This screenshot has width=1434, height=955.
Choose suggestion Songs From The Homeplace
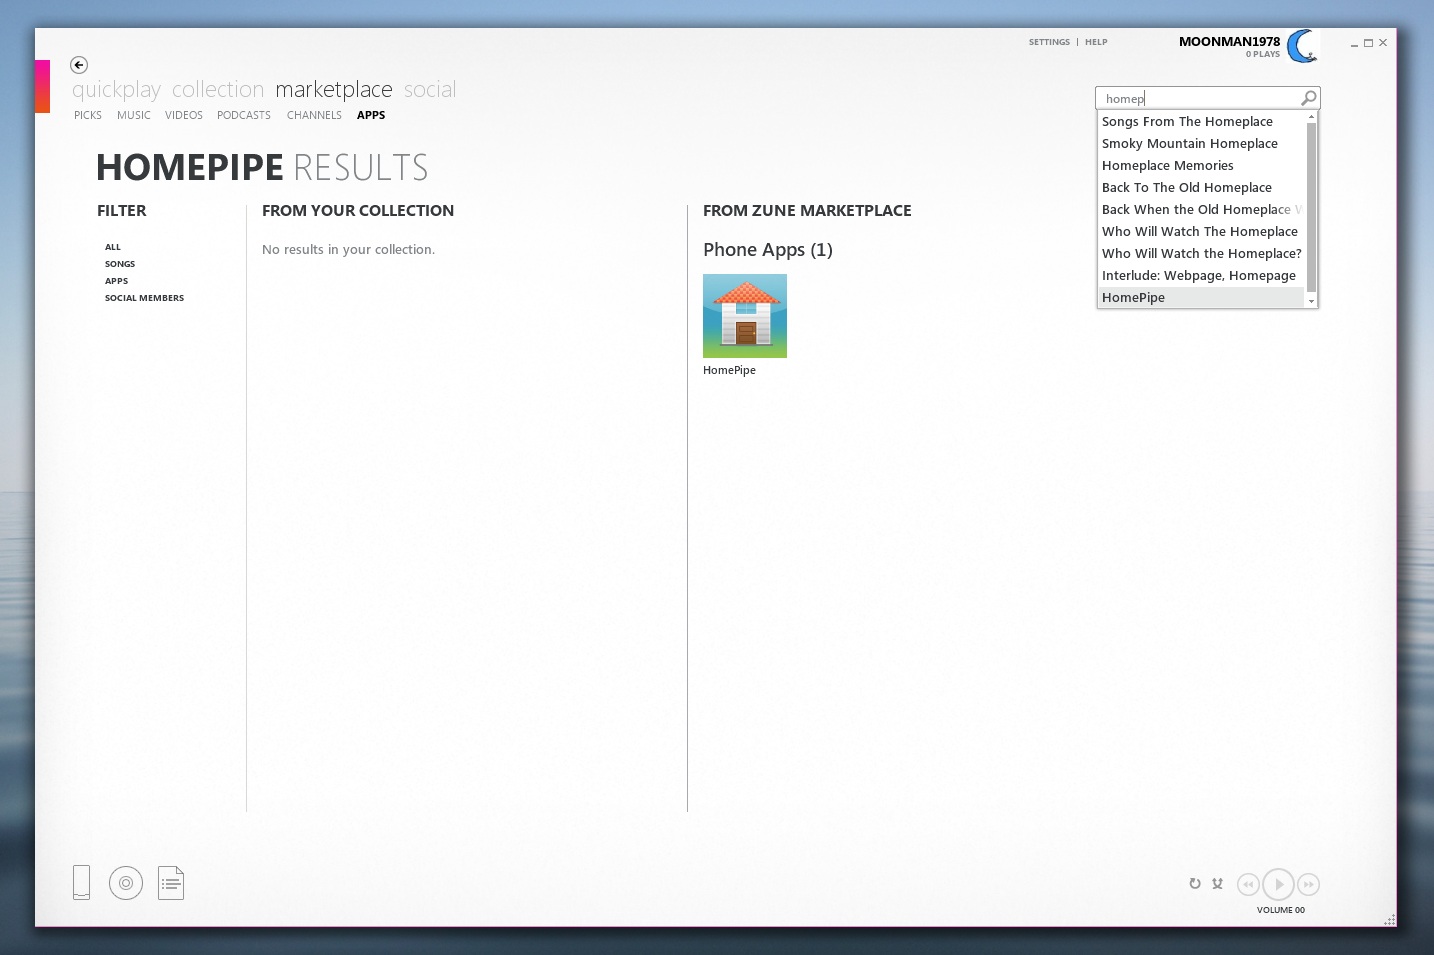coord(1201,121)
